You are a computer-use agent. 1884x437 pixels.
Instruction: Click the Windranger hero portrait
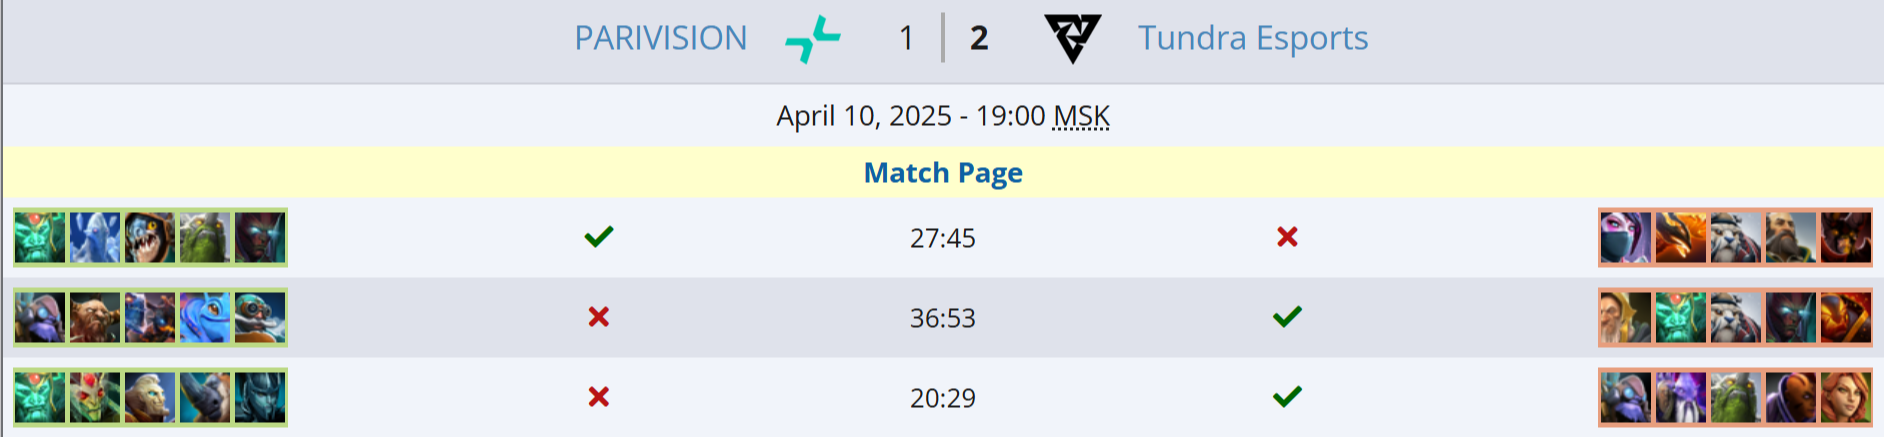(x=1846, y=397)
